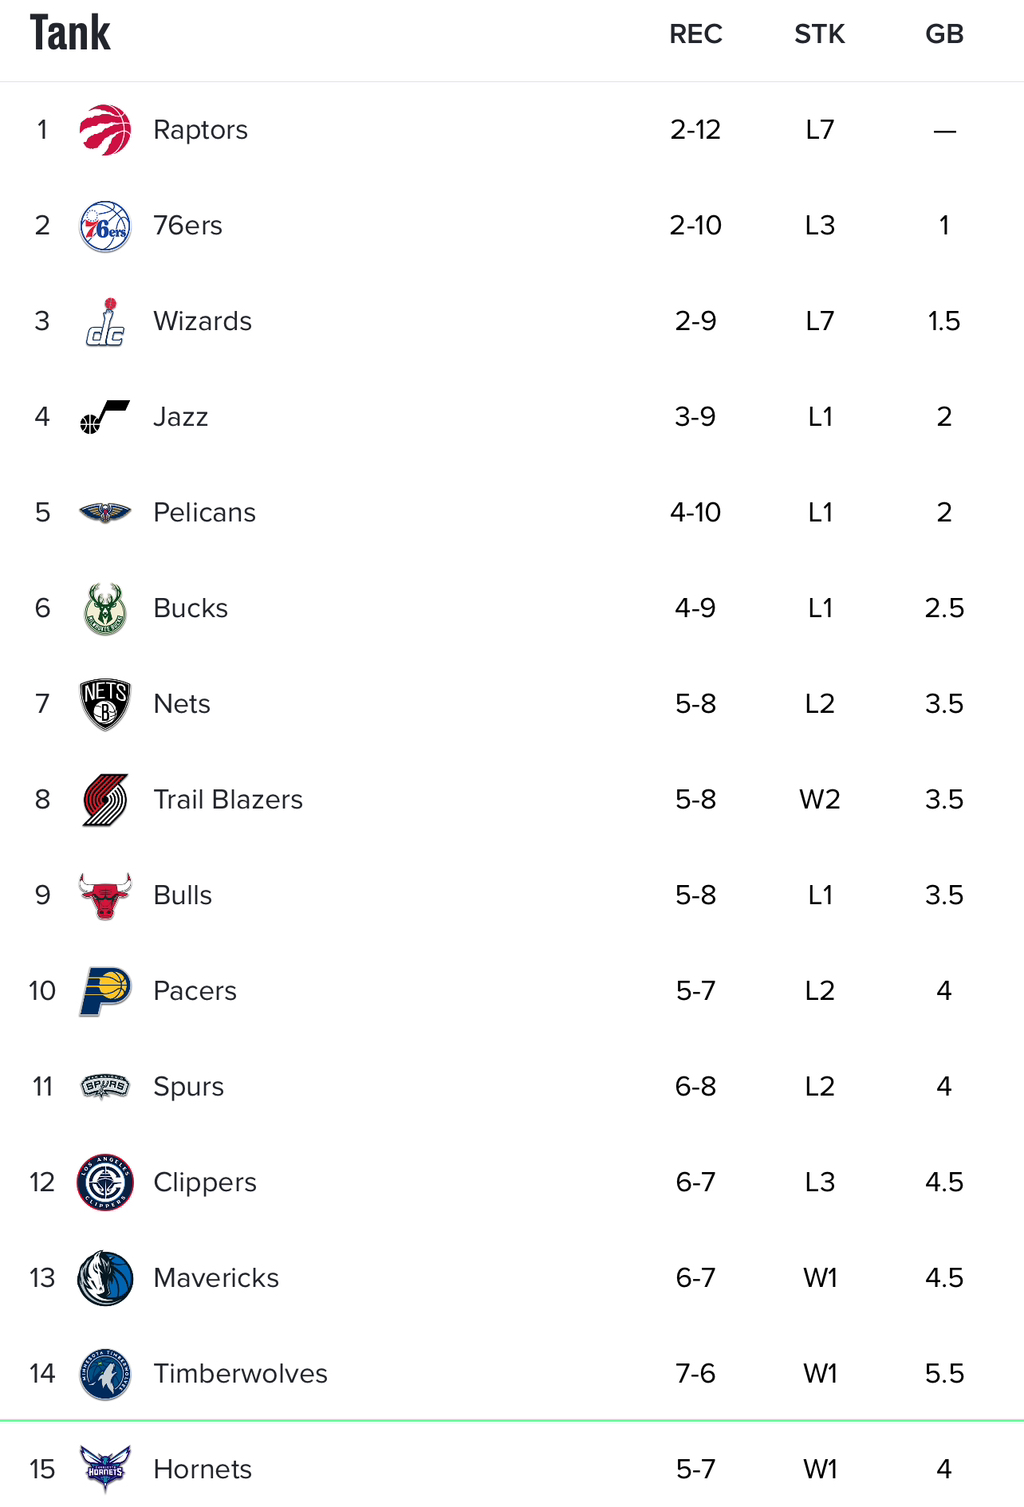This screenshot has height=1507, width=1024.
Task: Open the Mavericks team name link
Action: [216, 1278]
